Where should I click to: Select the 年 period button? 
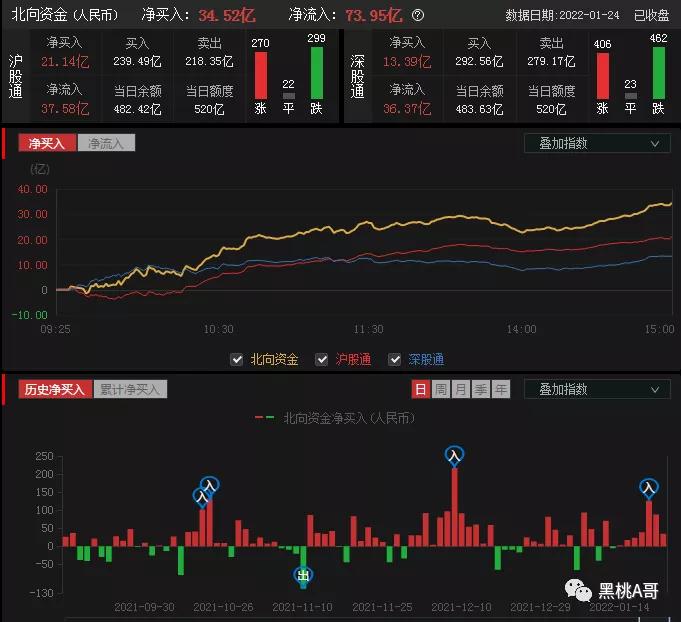click(x=500, y=389)
